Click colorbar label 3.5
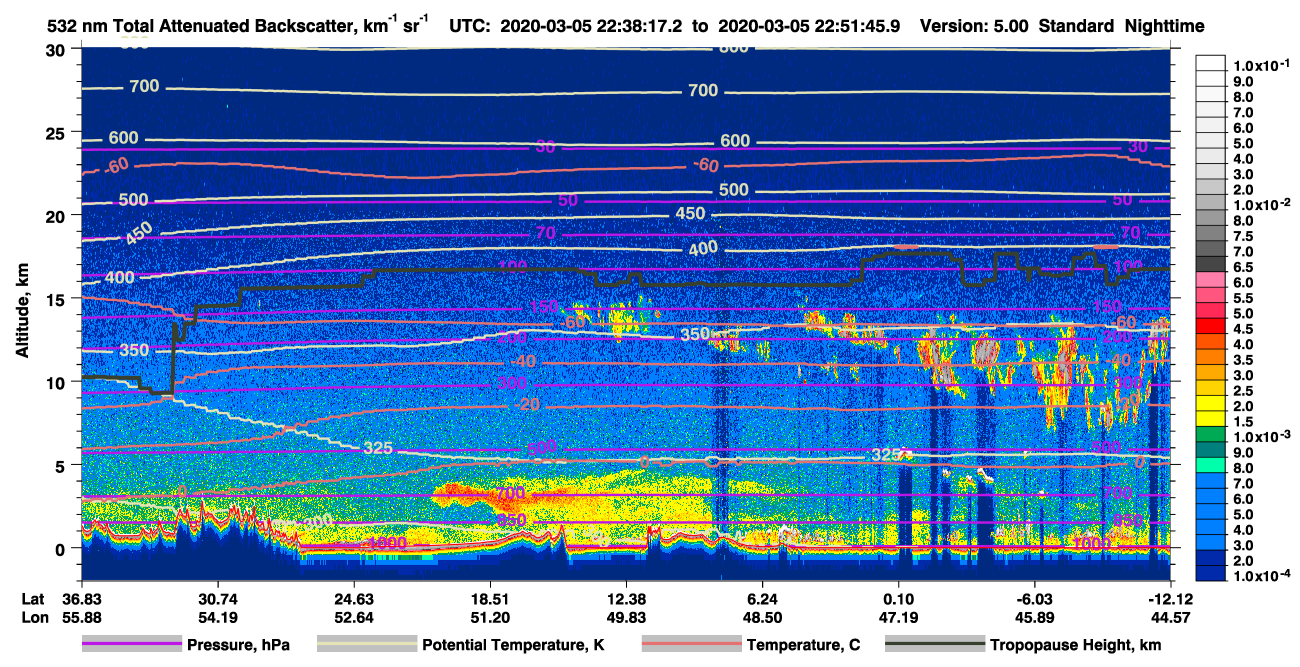Image resolution: width=1300 pixels, height=667 pixels. tap(1242, 360)
